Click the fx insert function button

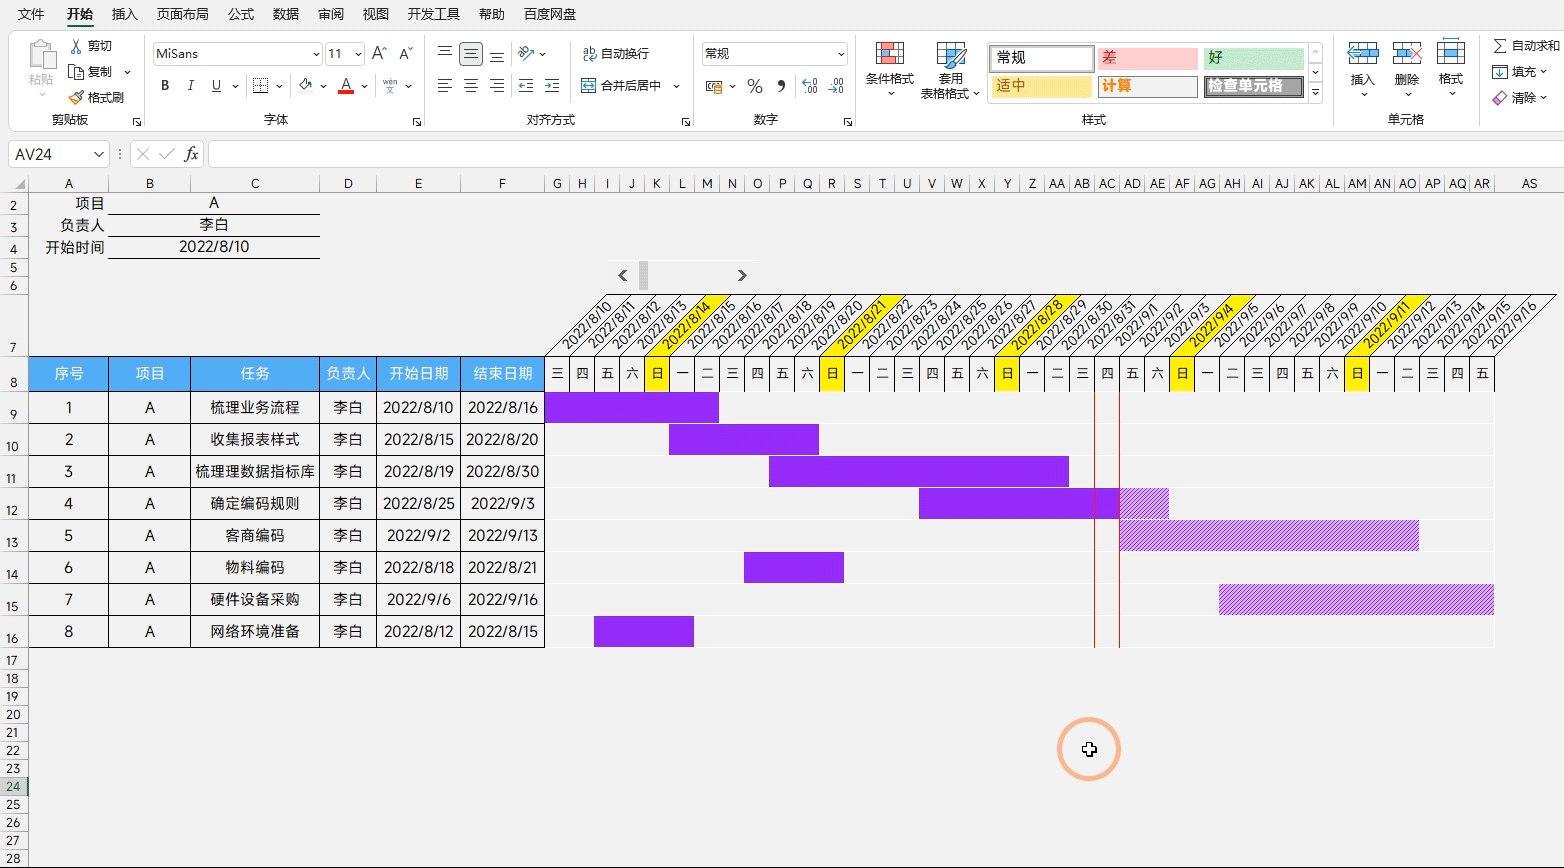coord(190,154)
